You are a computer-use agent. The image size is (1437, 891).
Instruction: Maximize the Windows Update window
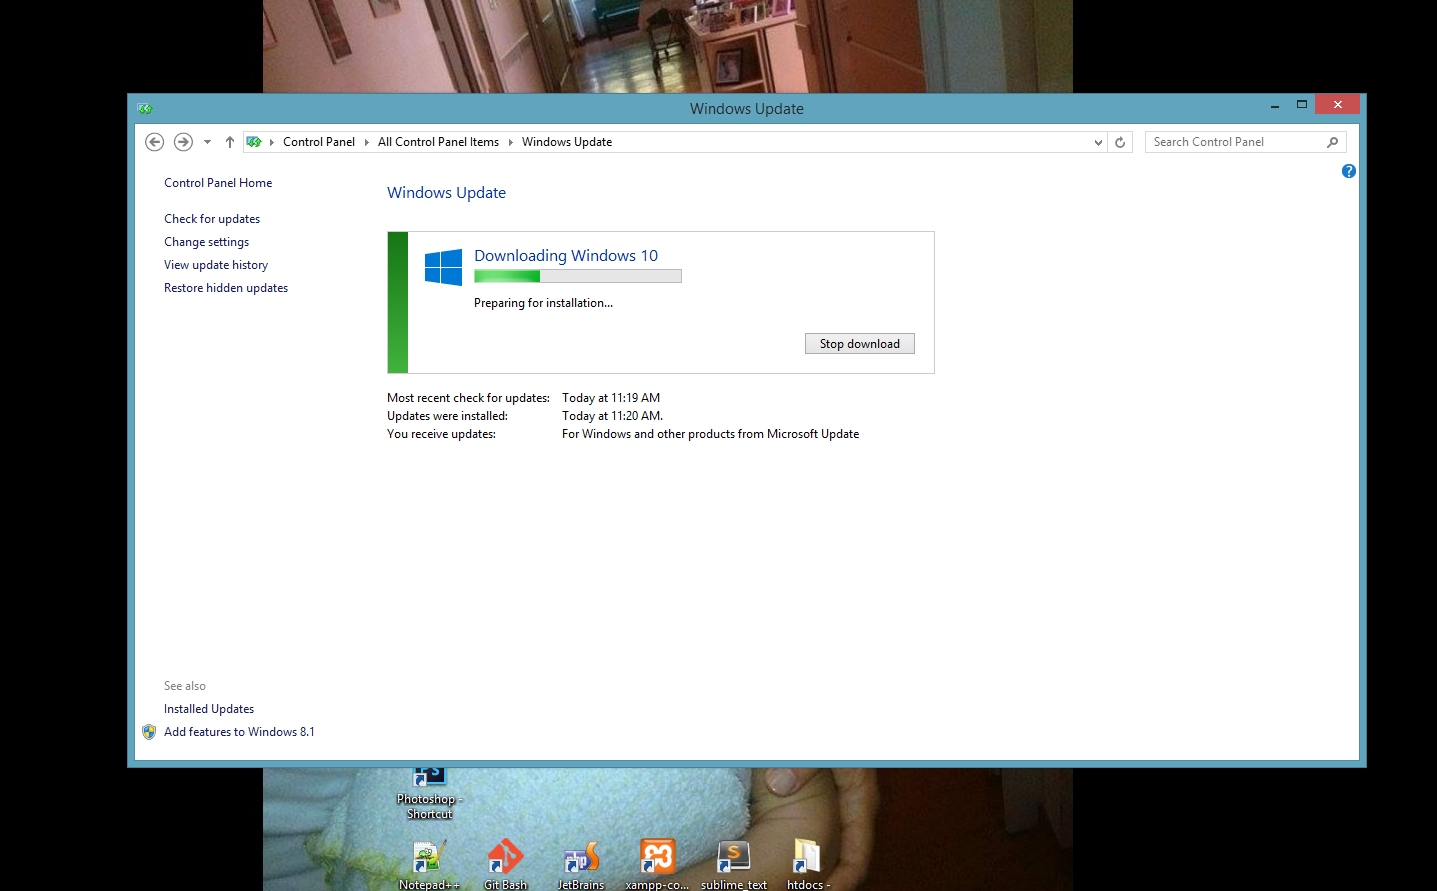pyautogui.click(x=1302, y=104)
